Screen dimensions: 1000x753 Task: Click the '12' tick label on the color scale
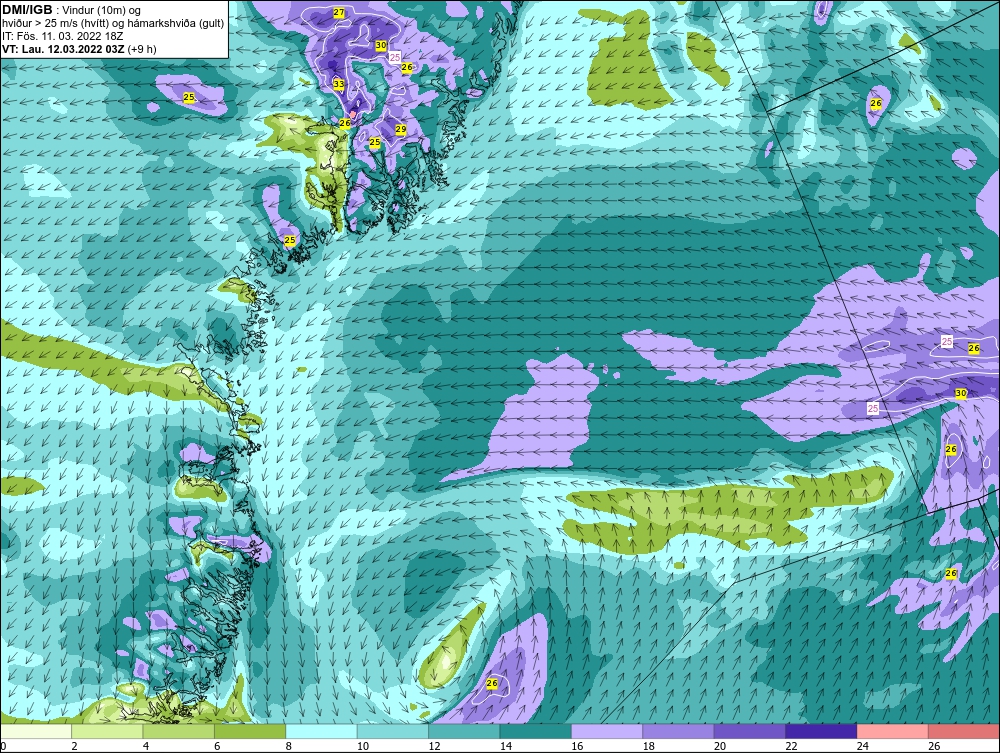pos(434,746)
